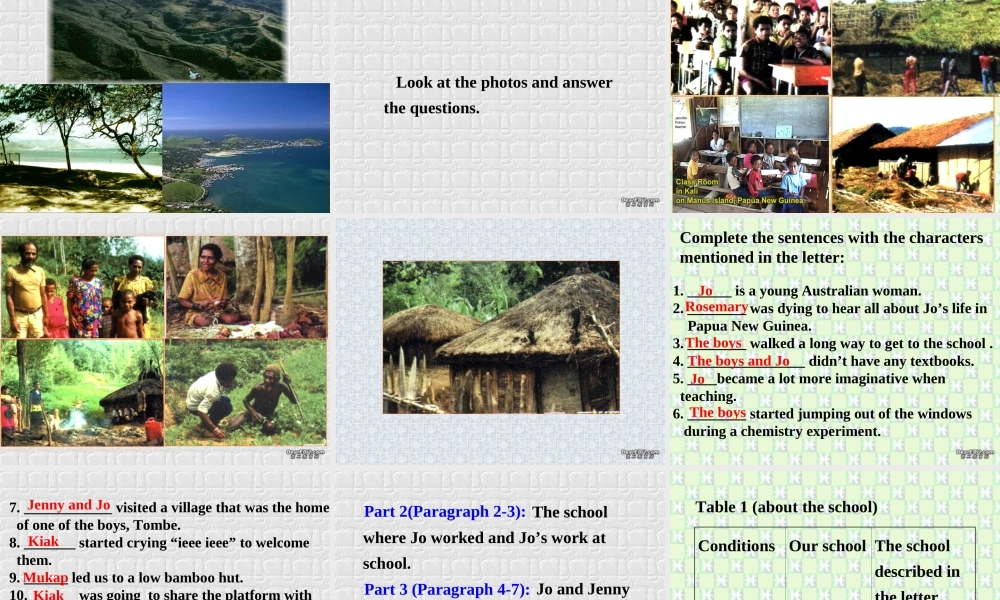Select answer 'Jo' in sentence 1

705,291
